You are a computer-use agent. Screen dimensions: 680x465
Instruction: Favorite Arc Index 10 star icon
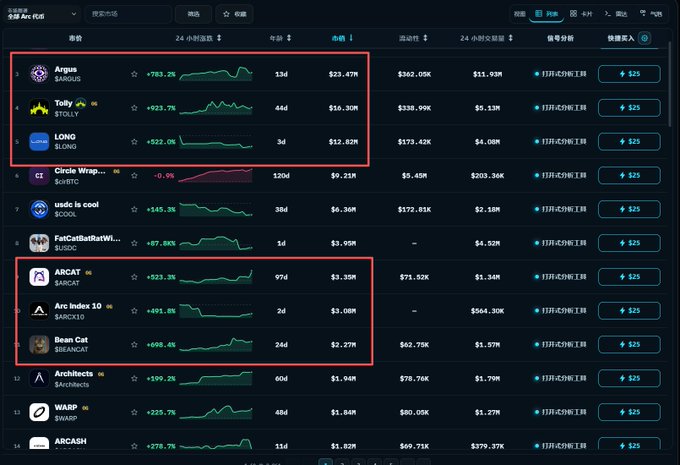tap(134, 311)
